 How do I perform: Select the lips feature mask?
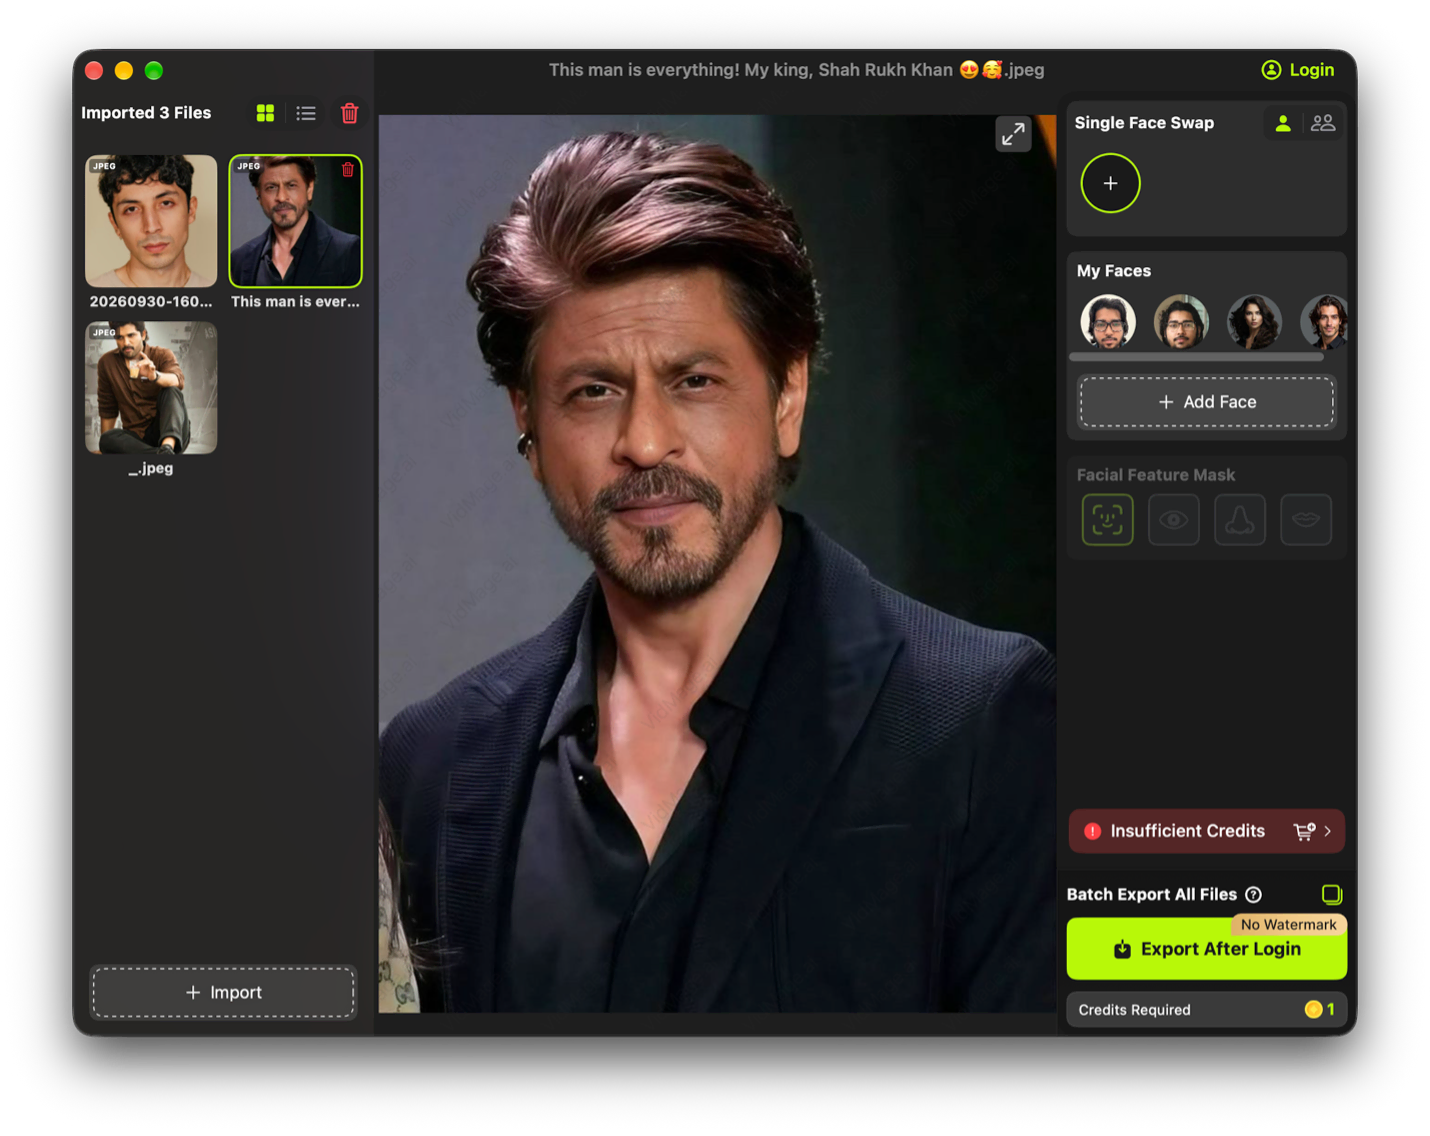point(1305,519)
